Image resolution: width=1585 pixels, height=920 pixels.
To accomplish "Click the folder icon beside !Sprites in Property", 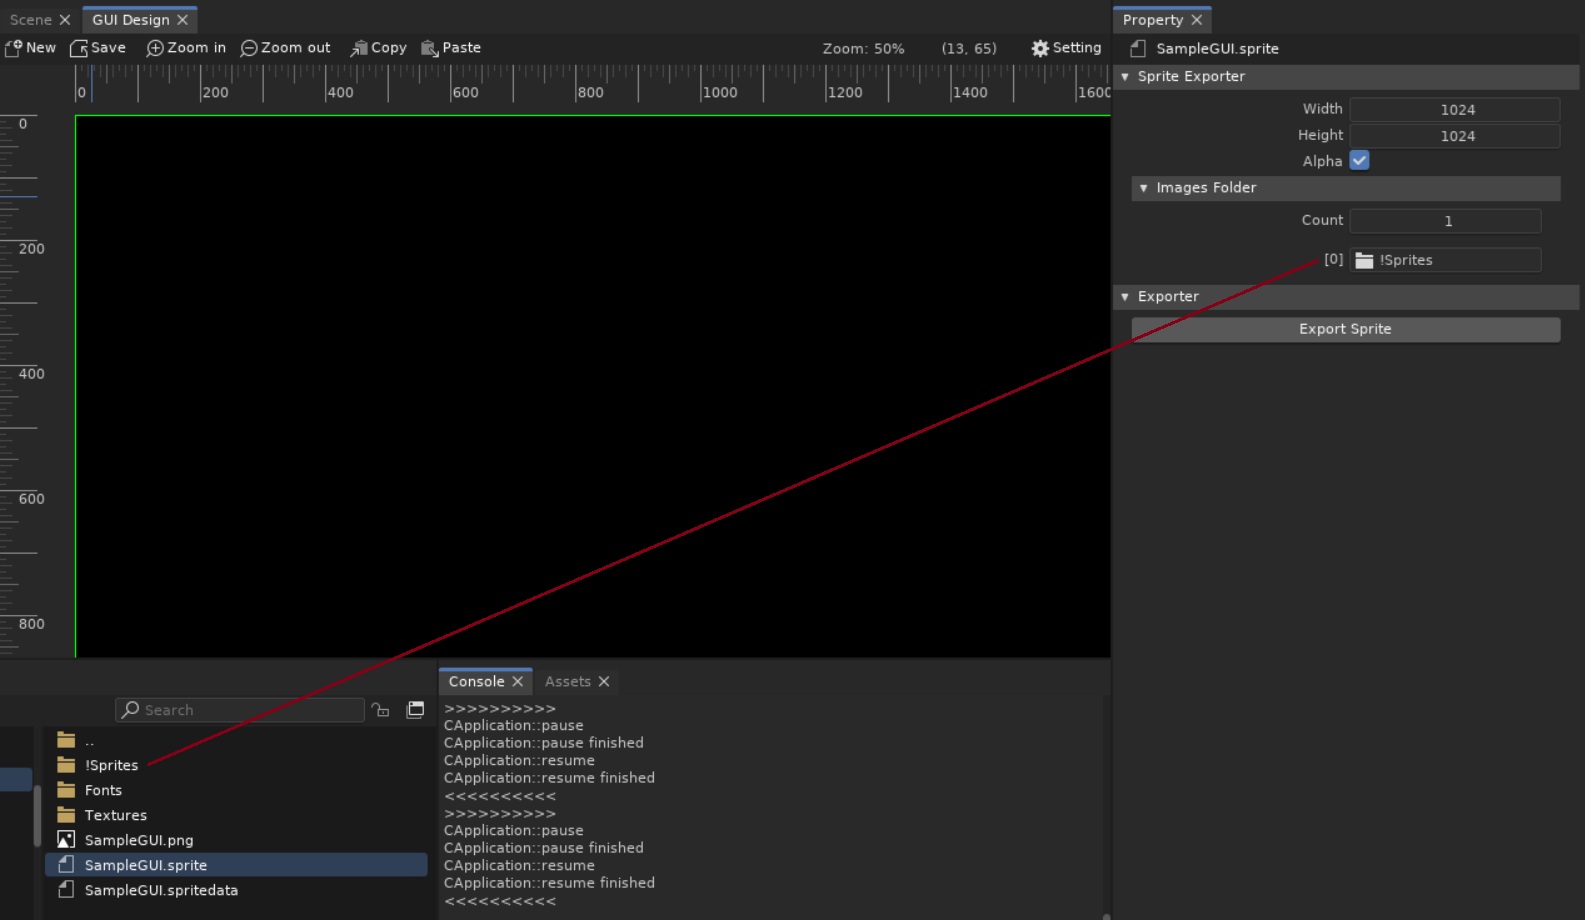I will 1364,260.
